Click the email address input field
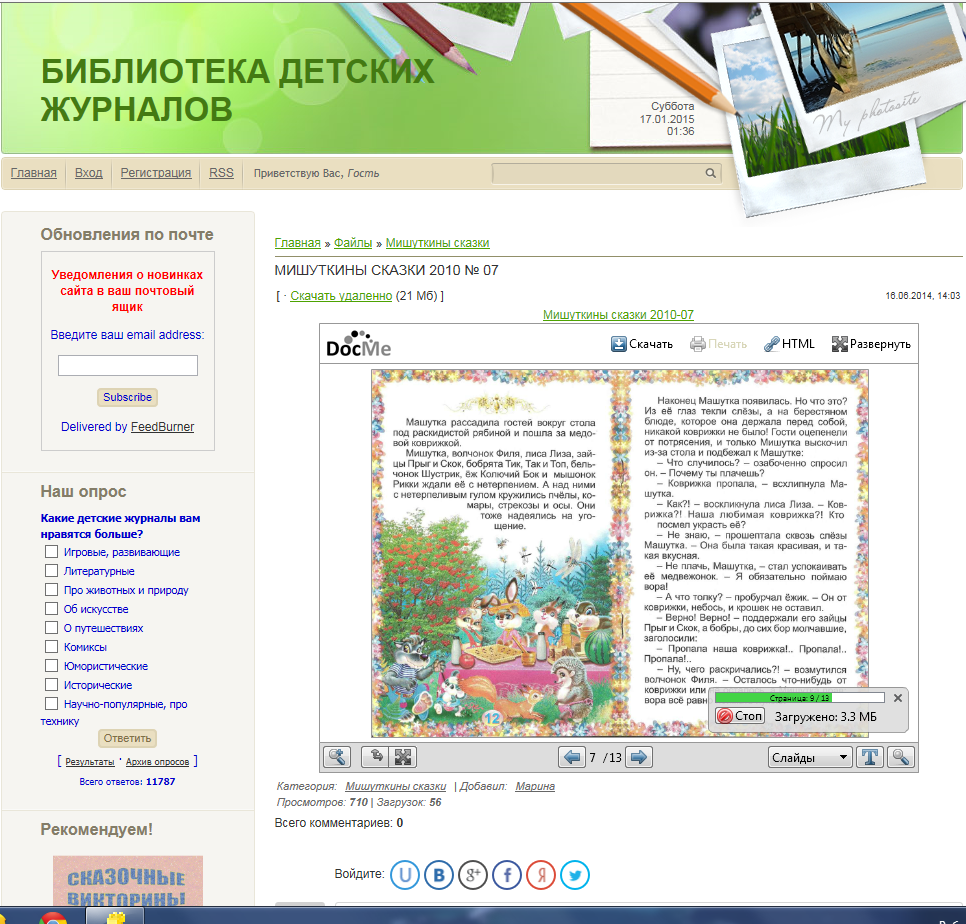This screenshot has height=924, width=966. pos(128,365)
